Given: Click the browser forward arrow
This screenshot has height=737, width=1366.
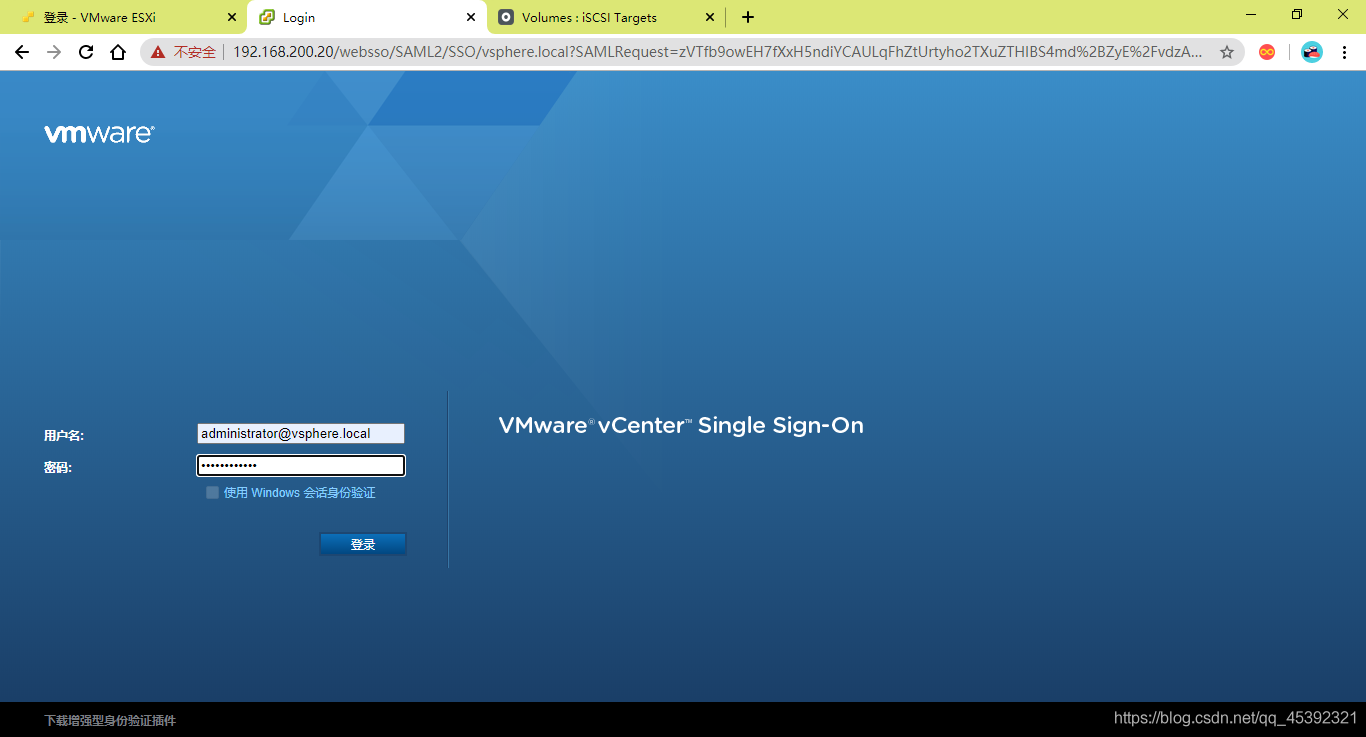Looking at the screenshot, I should coord(54,52).
